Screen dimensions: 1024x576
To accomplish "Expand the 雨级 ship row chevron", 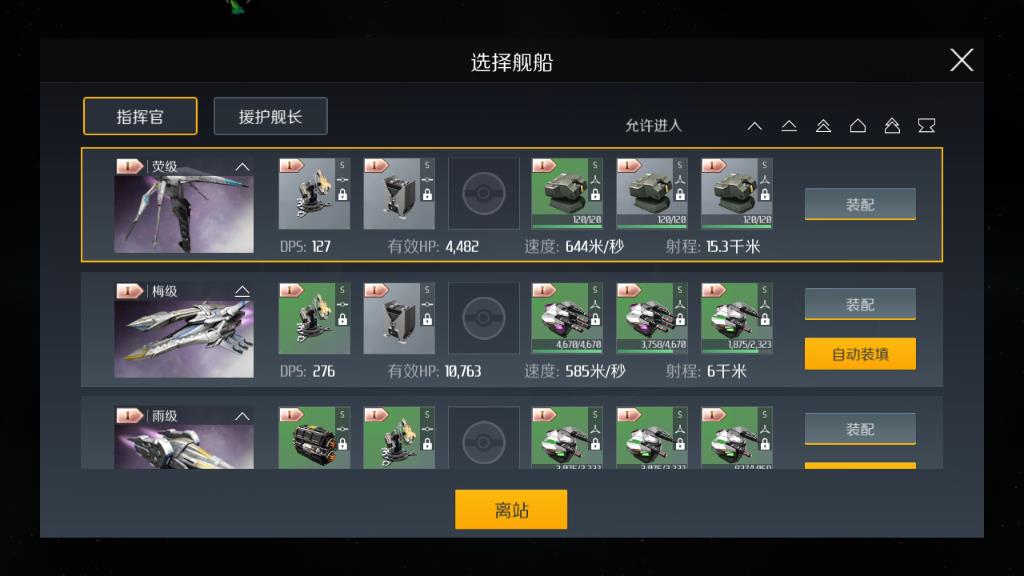I will [242, 416].
